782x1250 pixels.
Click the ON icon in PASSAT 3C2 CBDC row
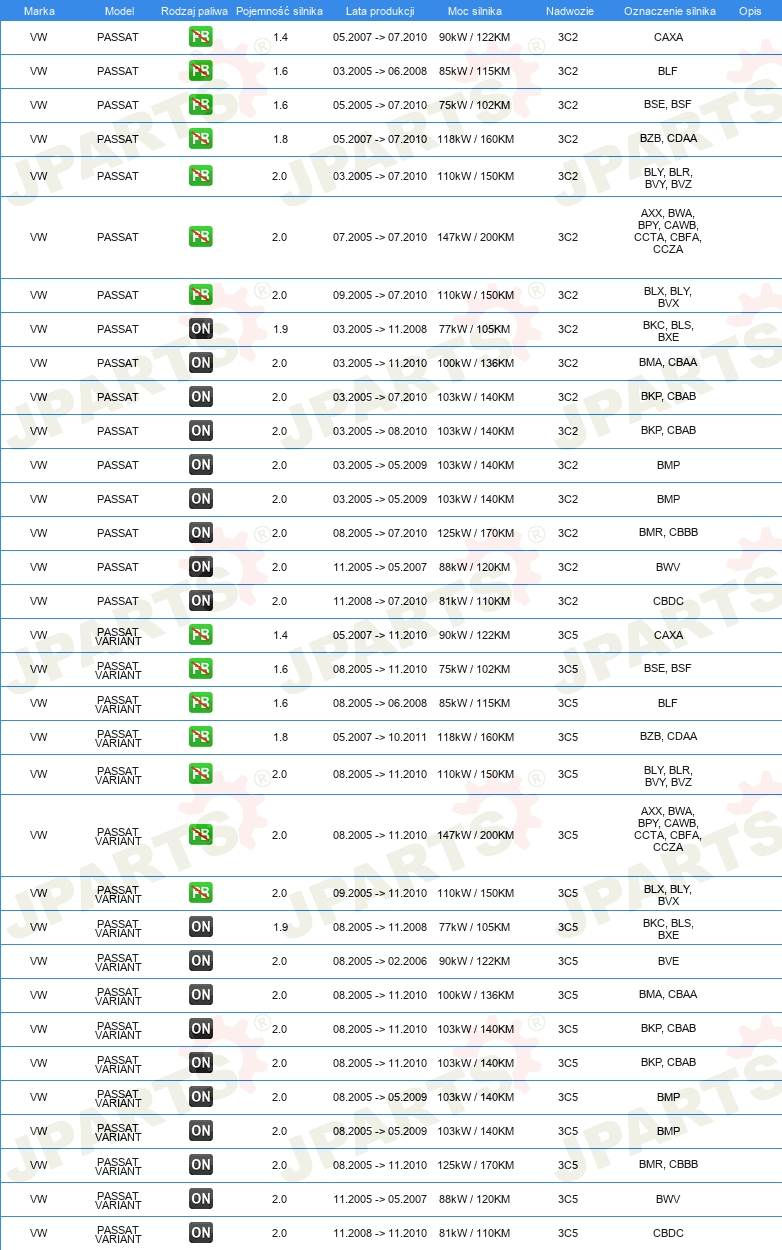tap(201, 601)
